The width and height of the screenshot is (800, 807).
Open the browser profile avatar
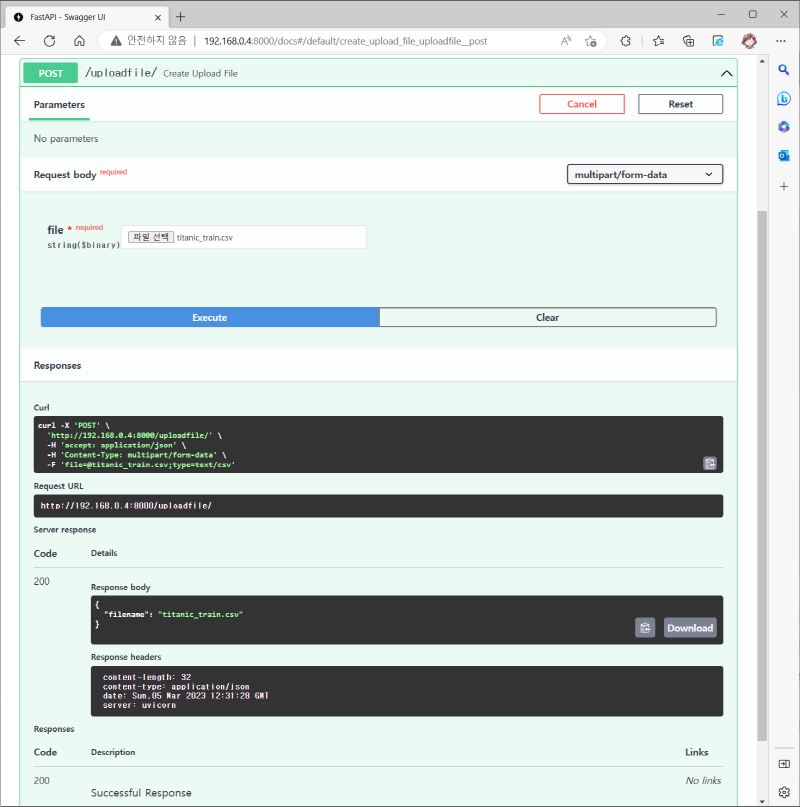pos(749,41)
